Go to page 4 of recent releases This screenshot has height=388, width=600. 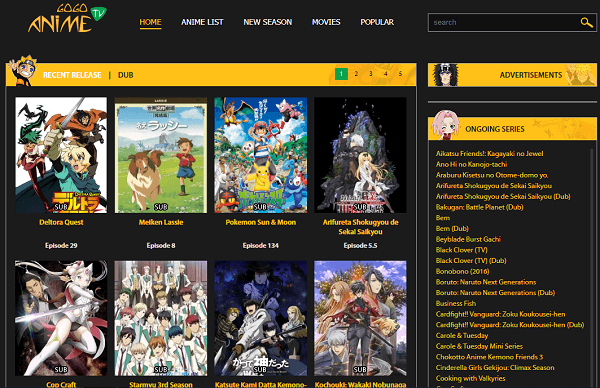tap(386, 74)
